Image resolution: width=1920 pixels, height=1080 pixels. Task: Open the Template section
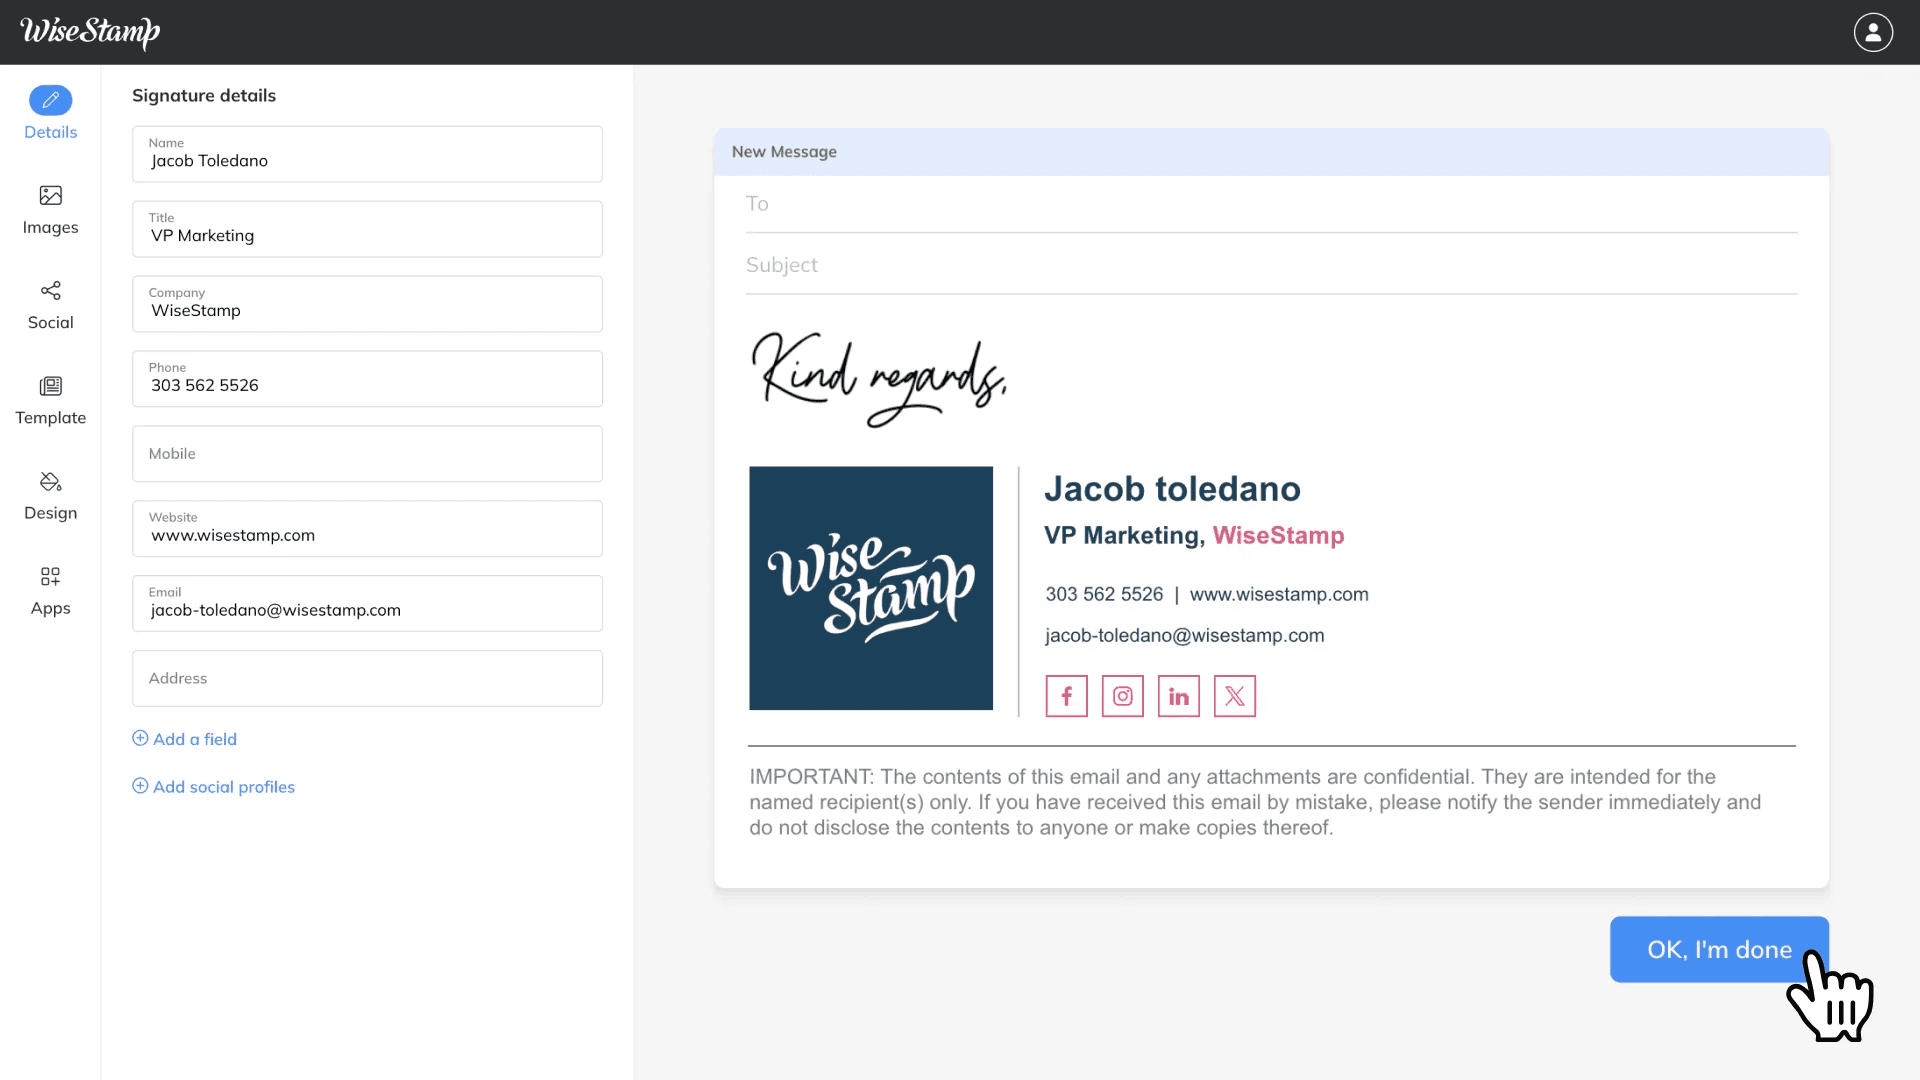point(50,399)
